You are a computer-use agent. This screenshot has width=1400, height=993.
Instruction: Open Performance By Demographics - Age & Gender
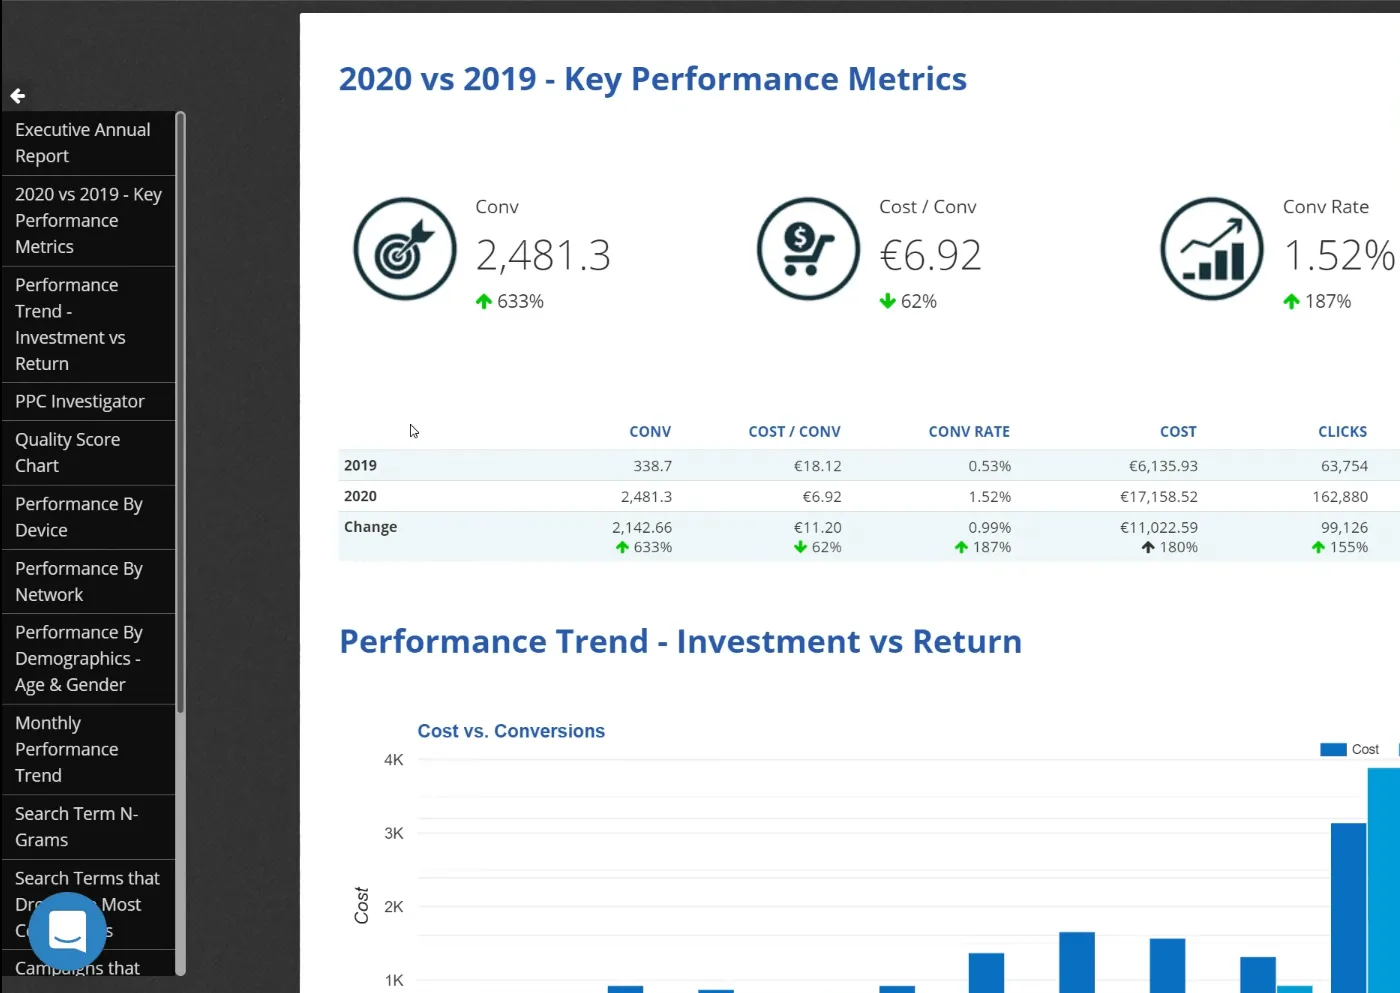[89, 659]
